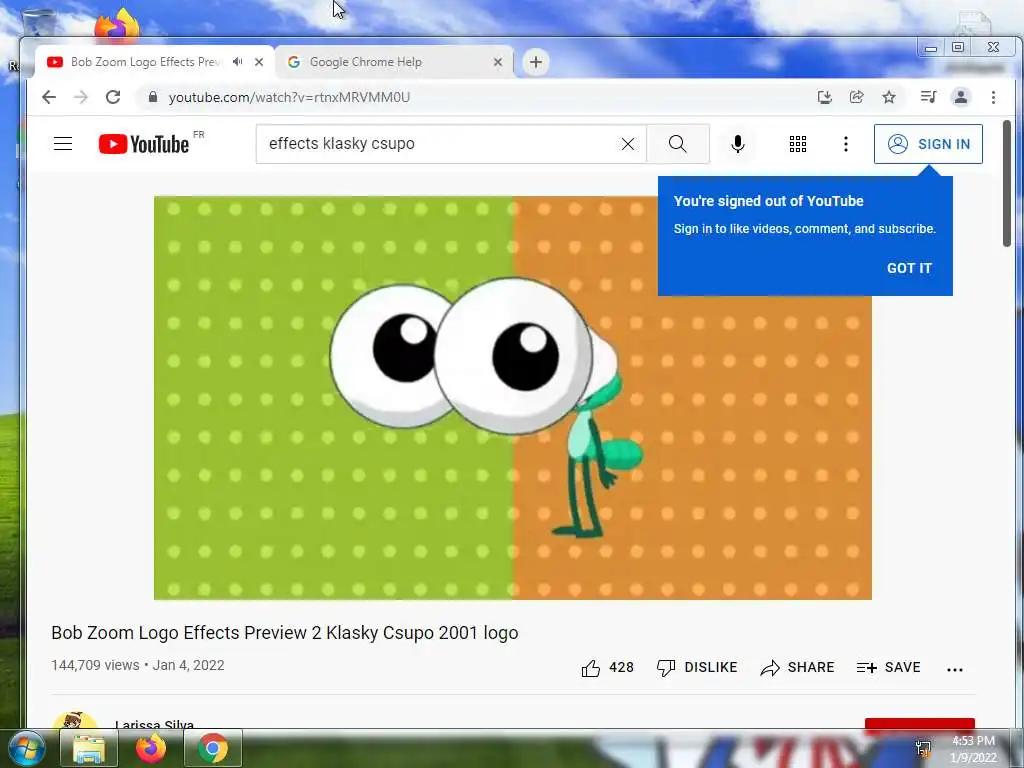1024x768 pixels.
Task: Open Chrome media controls icon
Action: pos(928,97)
